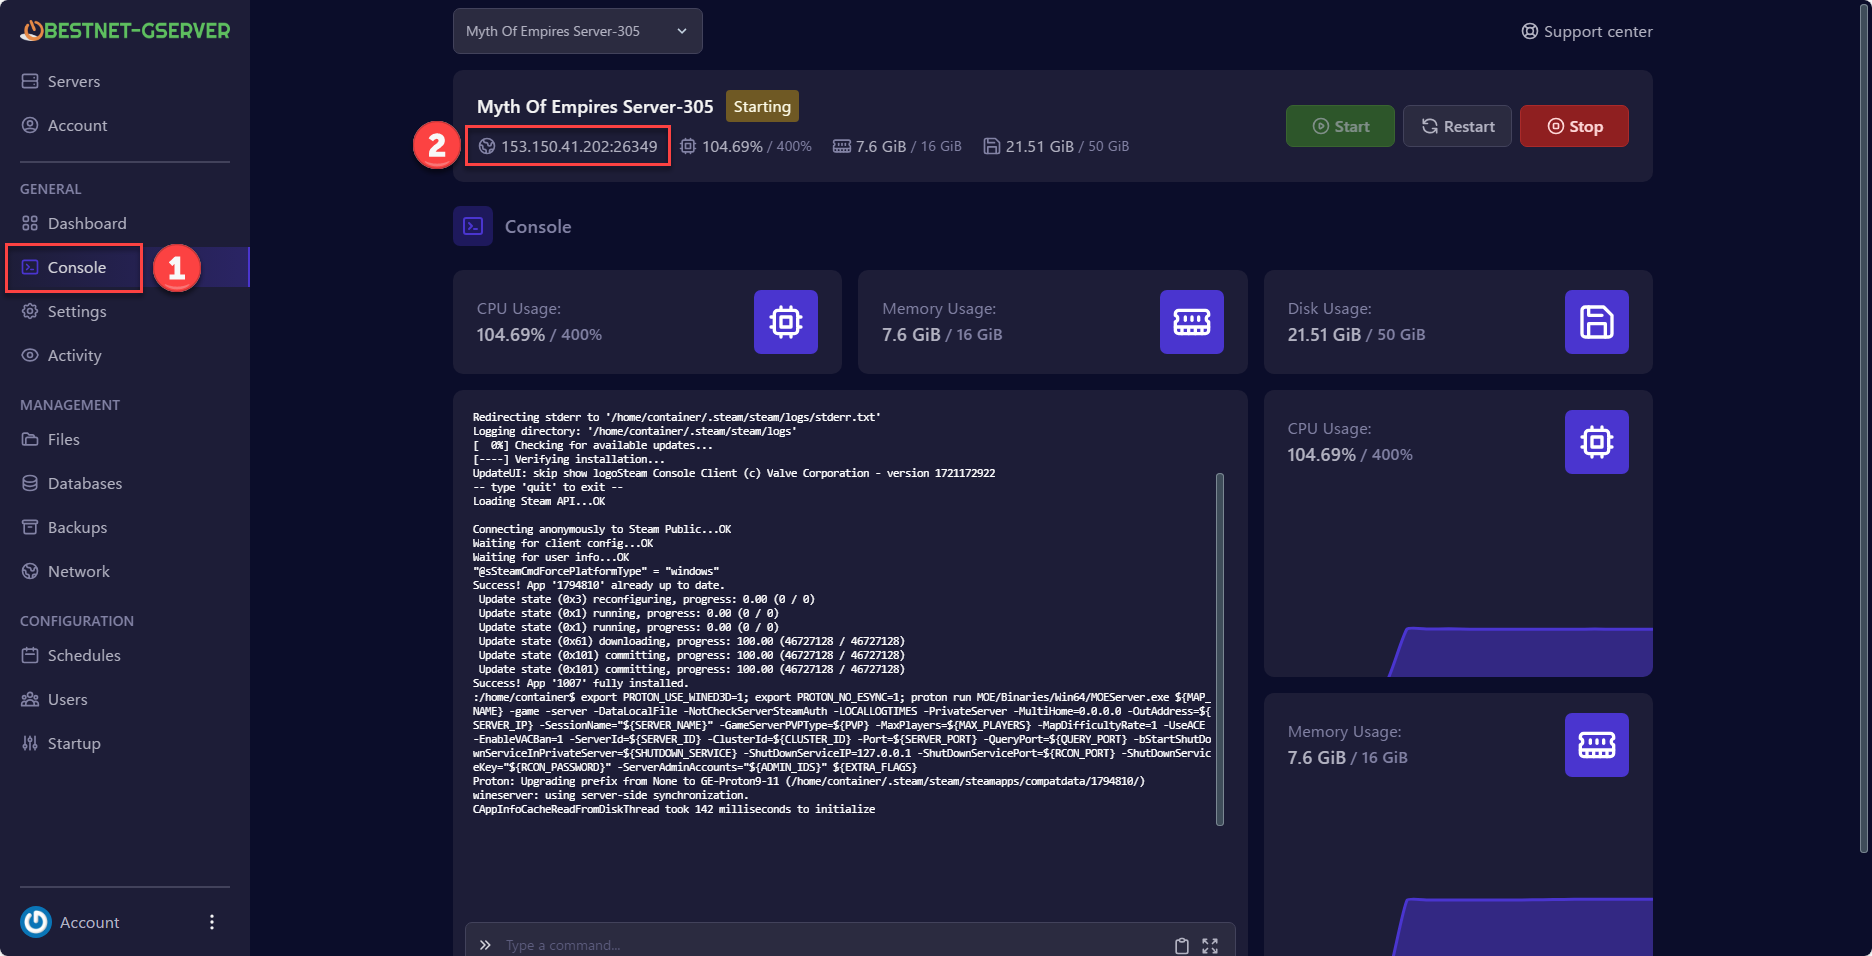The image size is (1872, 956).
Task: Click the Schedules calendar icon
Action: pos(30,655)
